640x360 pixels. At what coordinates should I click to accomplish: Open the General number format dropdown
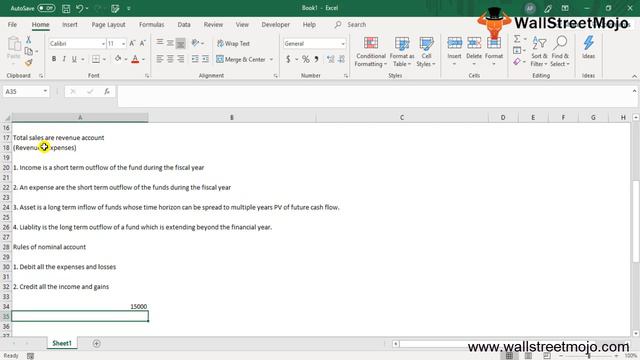click(342, 43)
